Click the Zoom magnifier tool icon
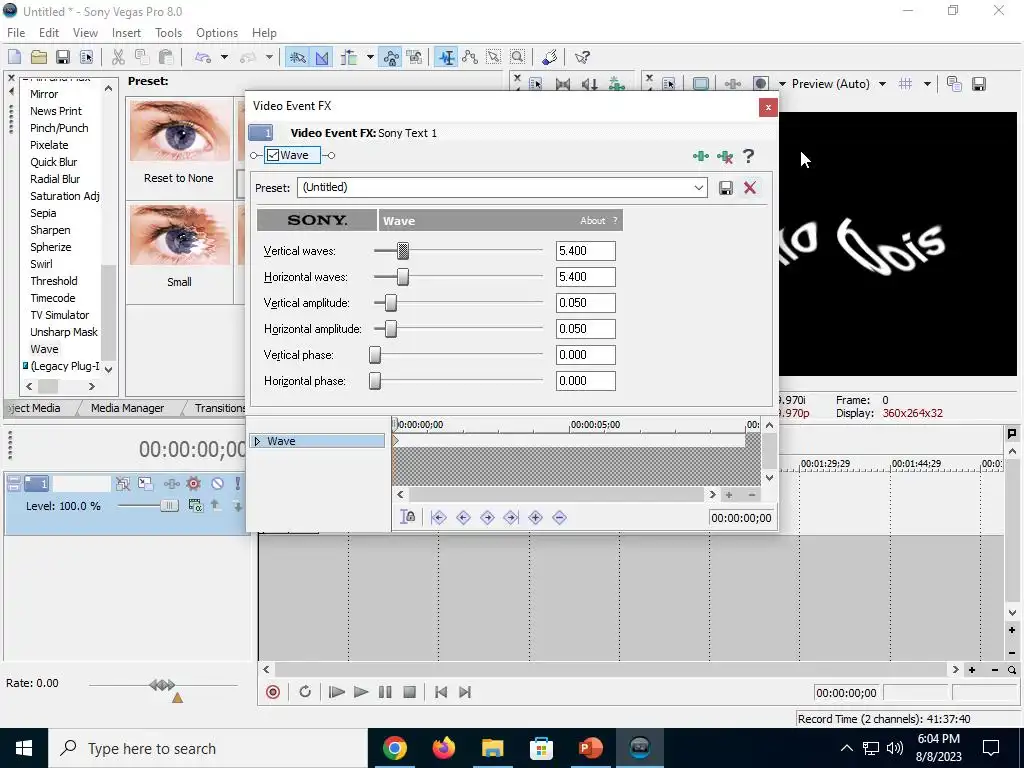1024x768 pixels. pos(517,57)
